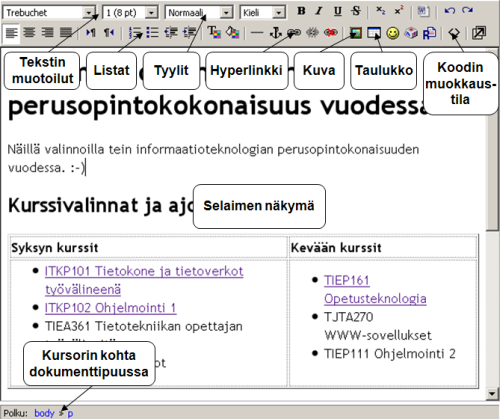Toggle HTML source code editing mode

tap(454, 33)
